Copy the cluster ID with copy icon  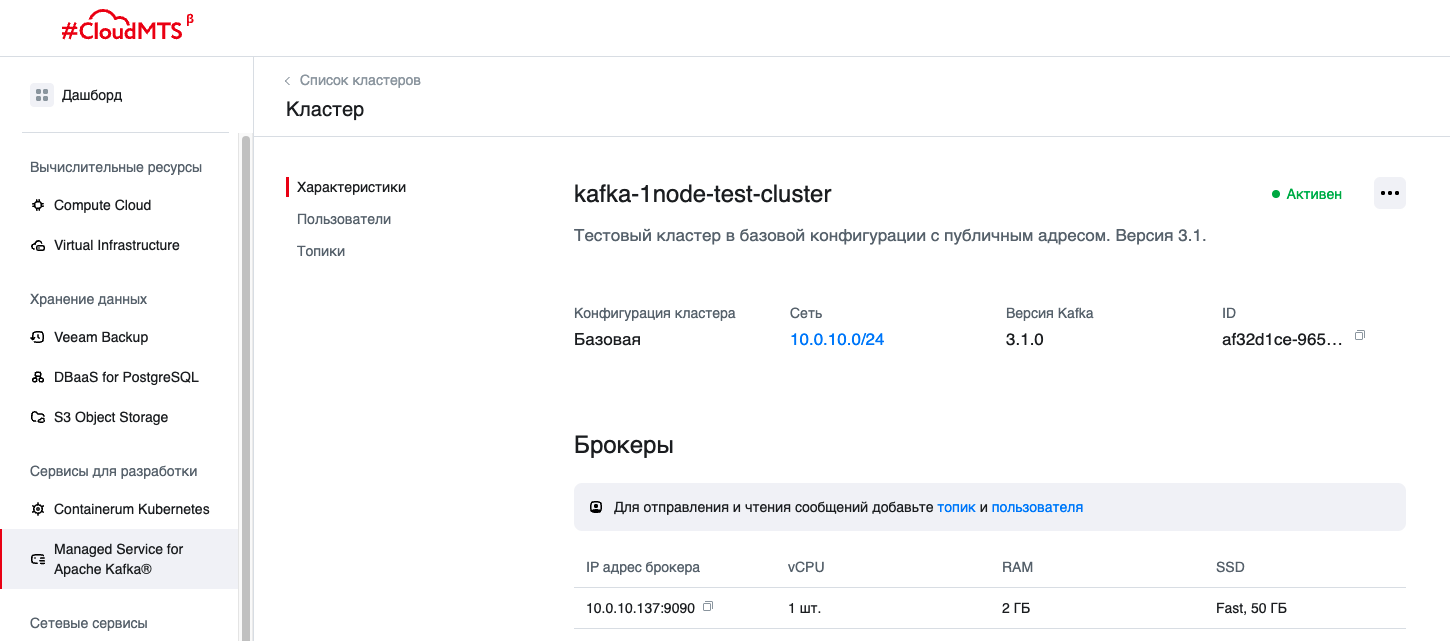pyautogui.click(x=1360, y=336)
